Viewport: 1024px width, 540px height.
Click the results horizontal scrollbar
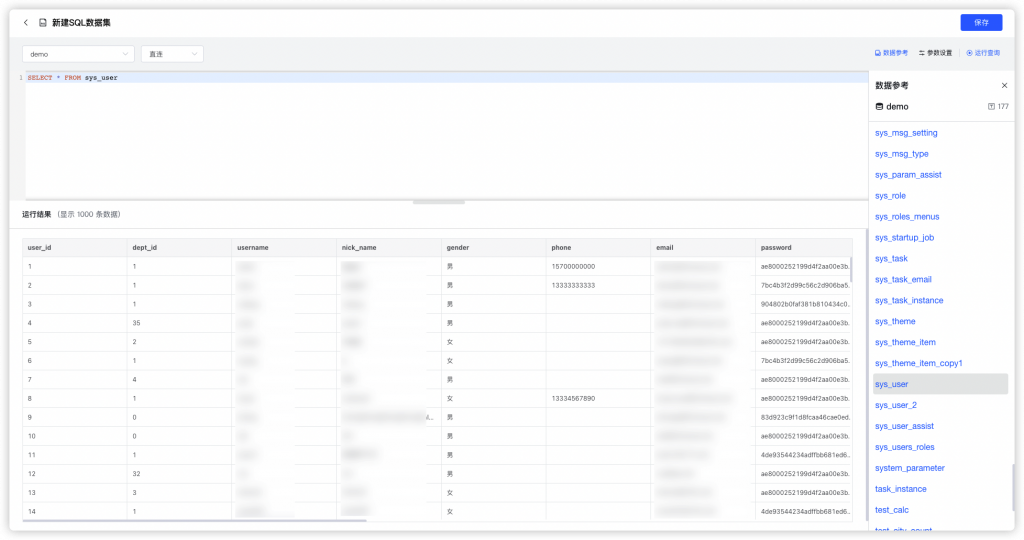pos(195,520)
